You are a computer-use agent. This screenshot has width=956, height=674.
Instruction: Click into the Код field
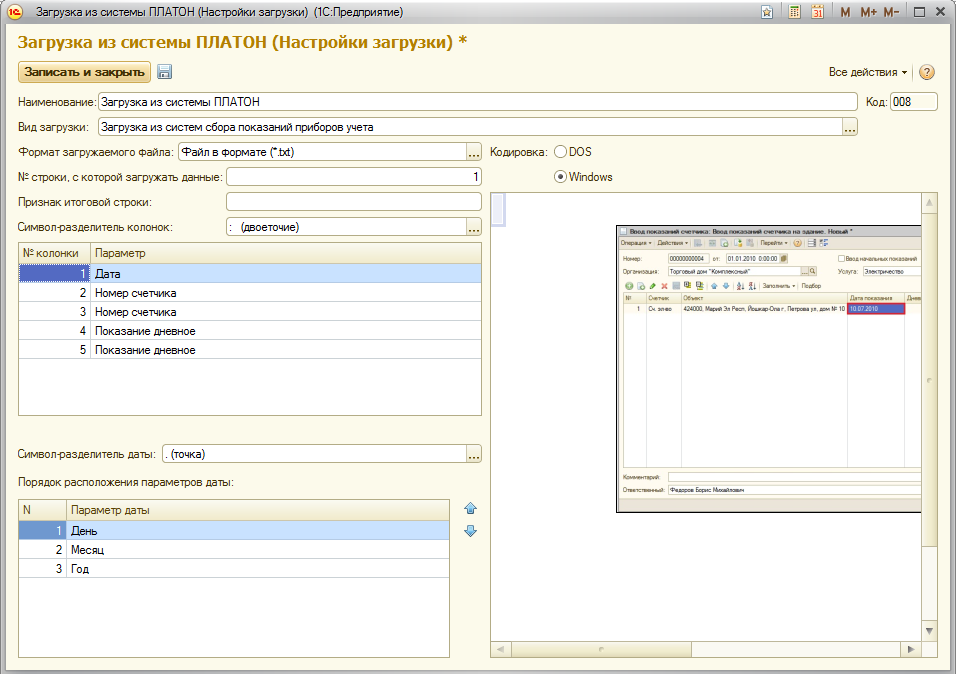(913, 102)
